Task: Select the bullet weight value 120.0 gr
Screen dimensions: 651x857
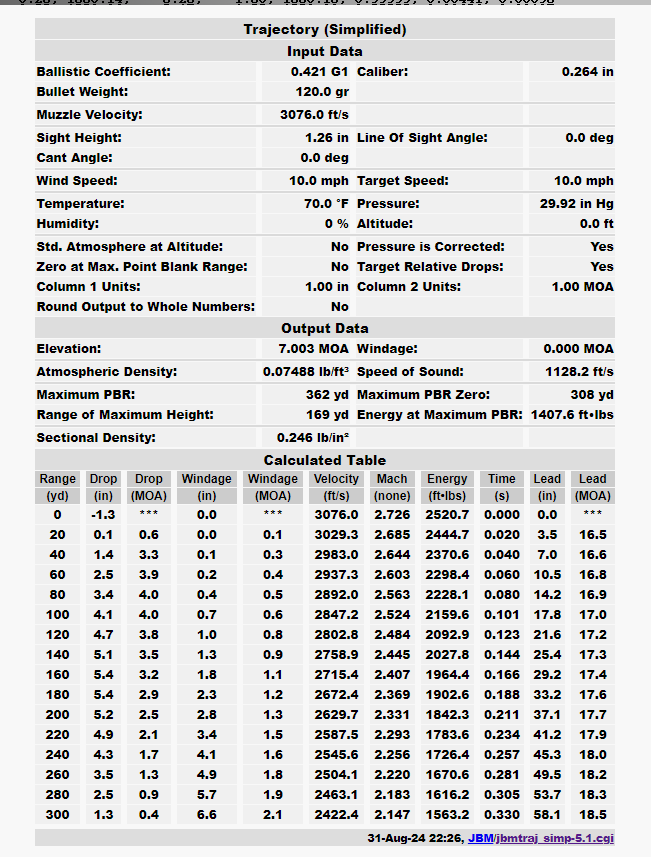Action: pyautogui.click(x=322, y=92)
